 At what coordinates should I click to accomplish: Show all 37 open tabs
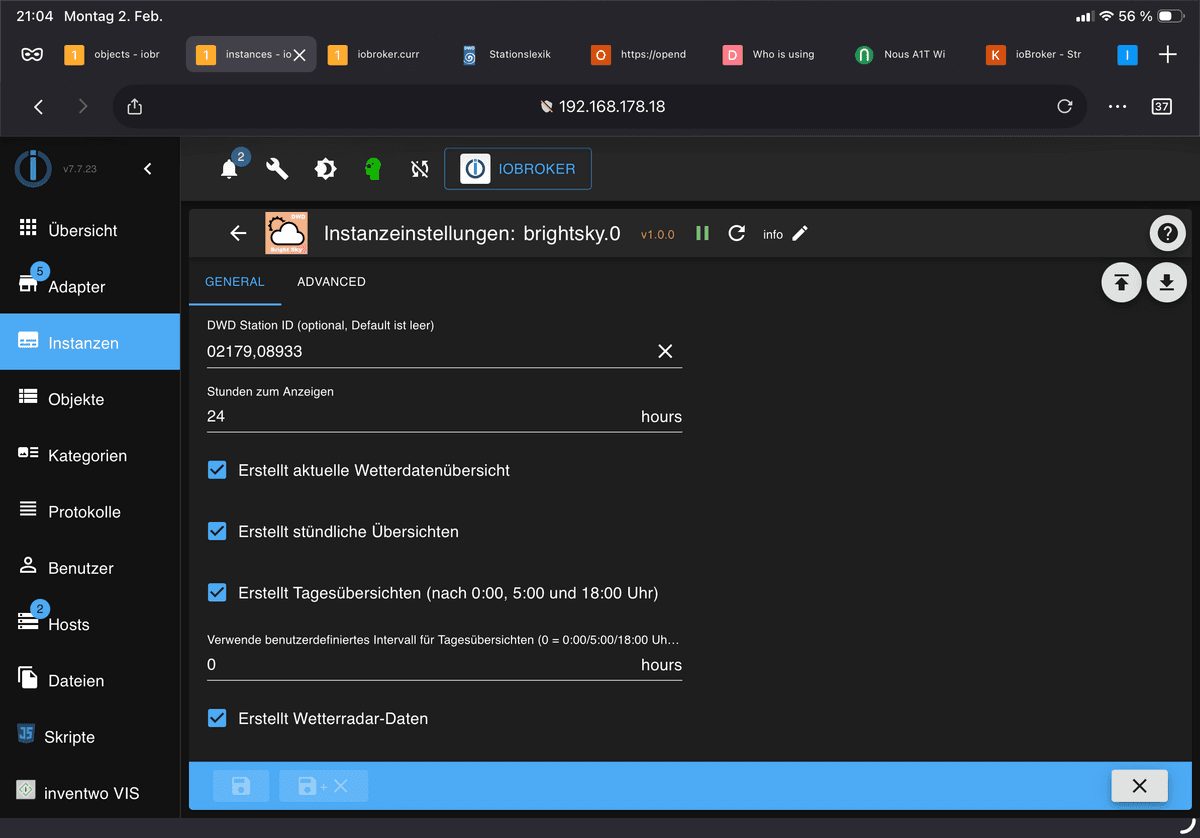[x=1161, y=106]
